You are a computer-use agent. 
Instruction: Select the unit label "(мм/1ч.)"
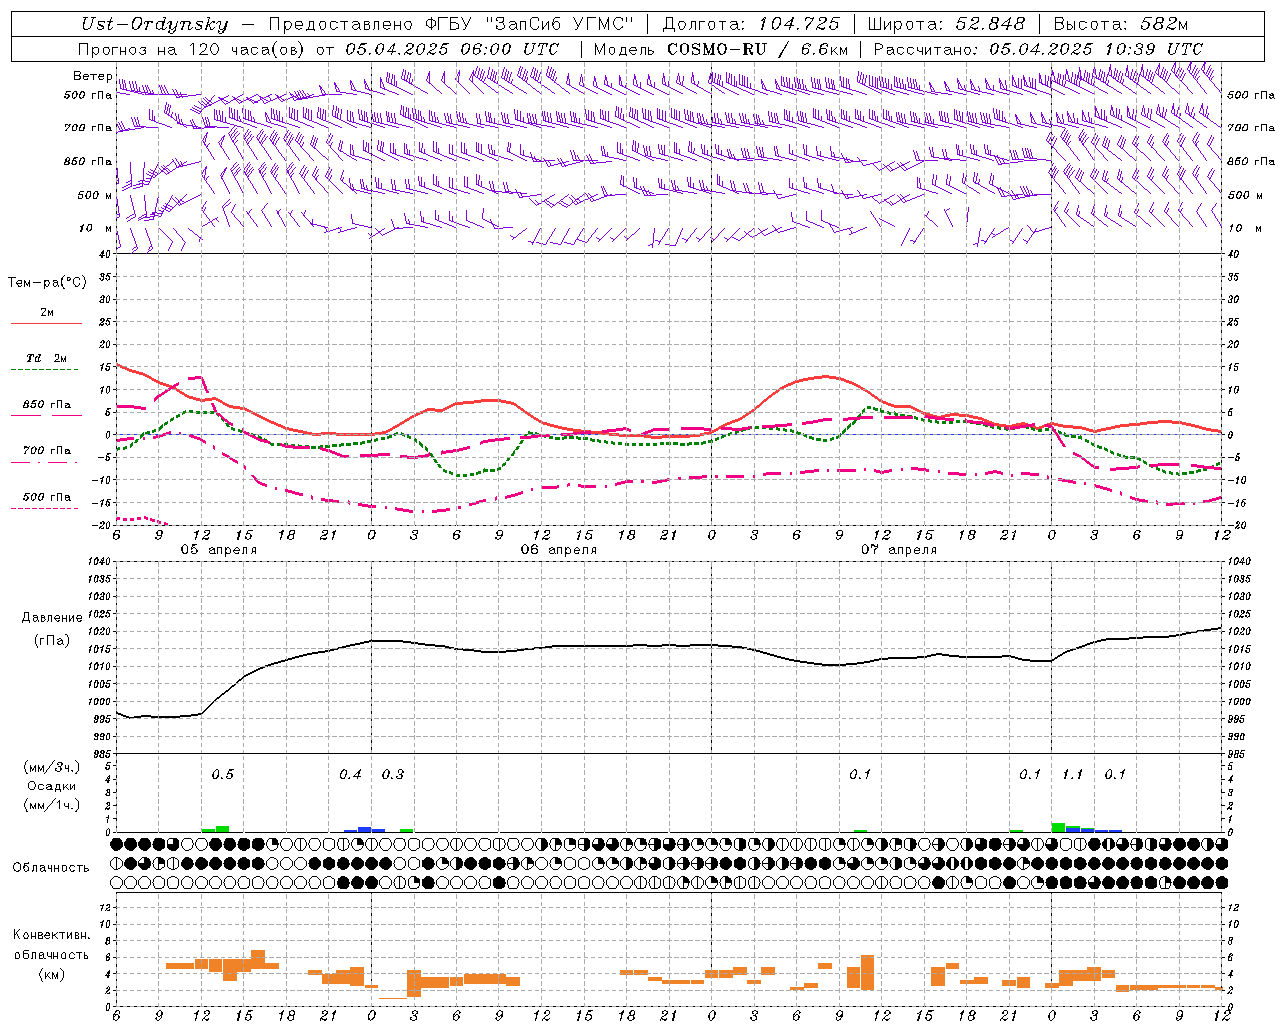tap(52, 805)
